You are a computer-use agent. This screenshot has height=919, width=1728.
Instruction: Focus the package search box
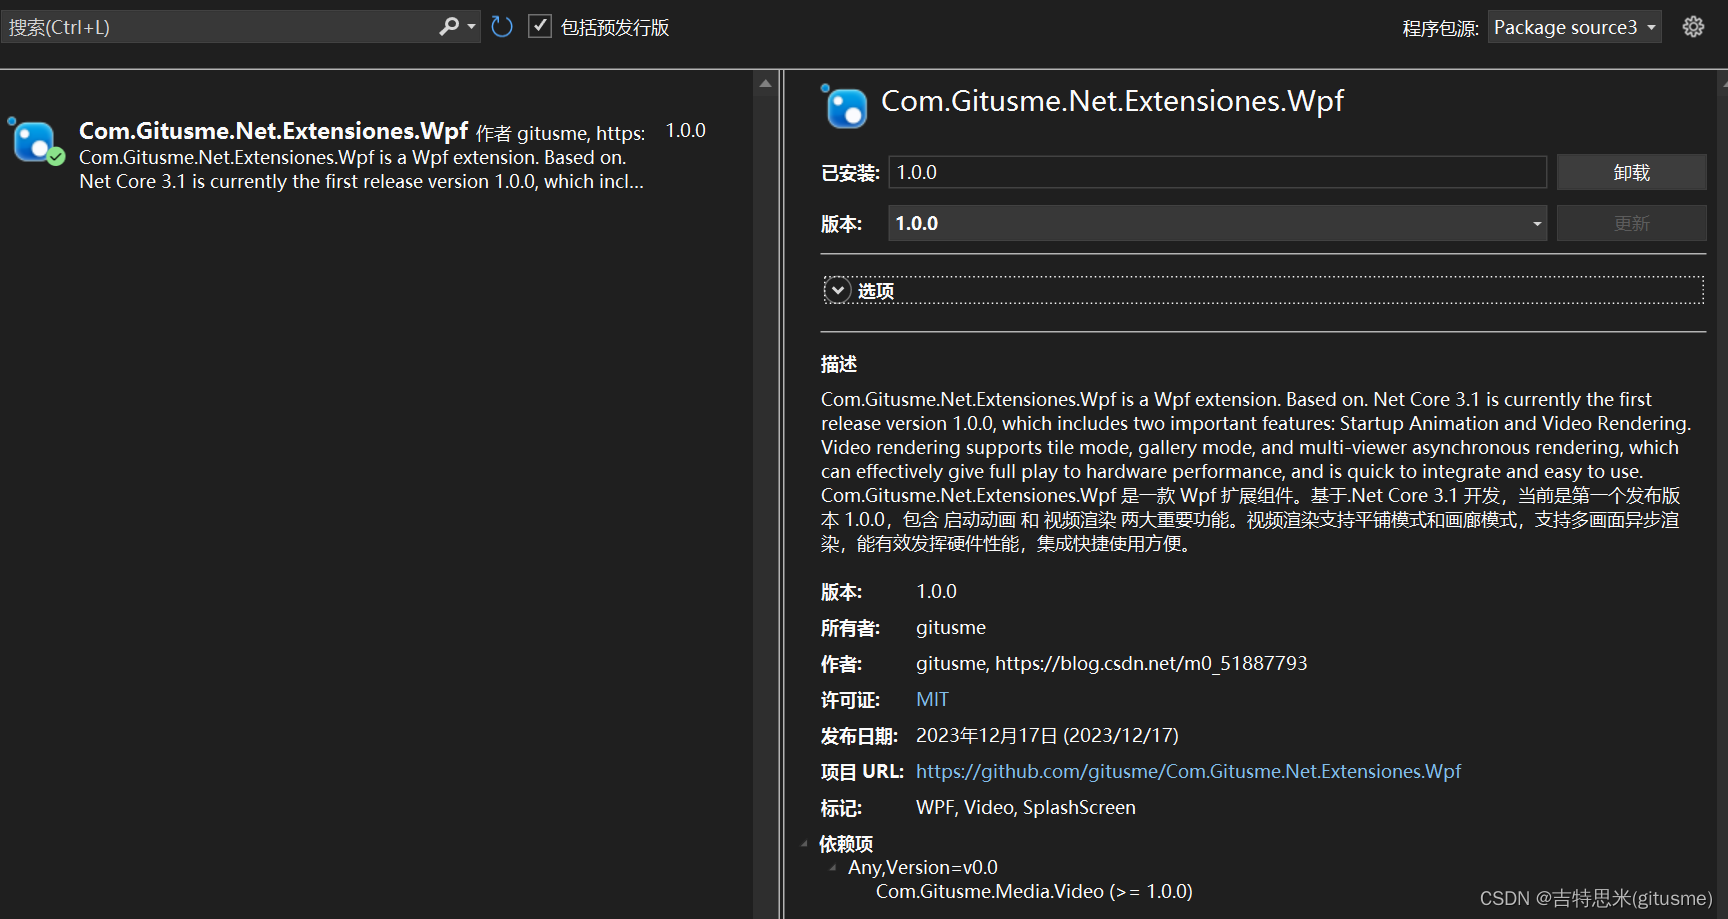[x=220, y=27]
